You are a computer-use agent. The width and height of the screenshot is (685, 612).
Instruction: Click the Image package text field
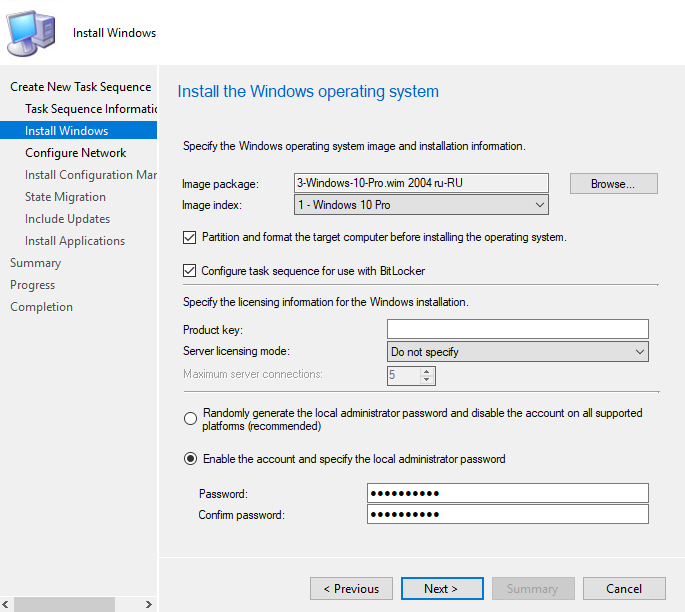[x=421, y=183]
